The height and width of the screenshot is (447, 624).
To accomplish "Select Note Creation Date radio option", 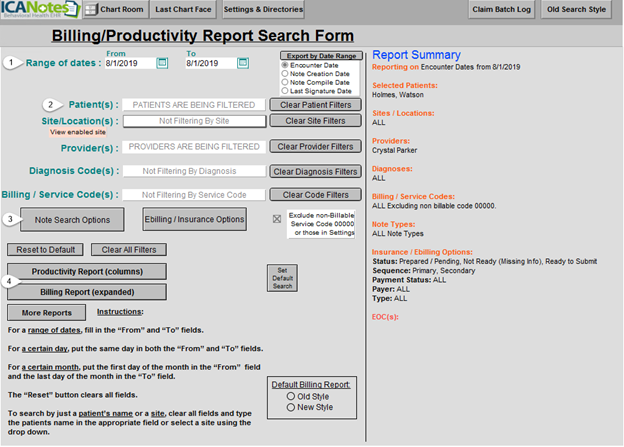I will click(286, 73).
